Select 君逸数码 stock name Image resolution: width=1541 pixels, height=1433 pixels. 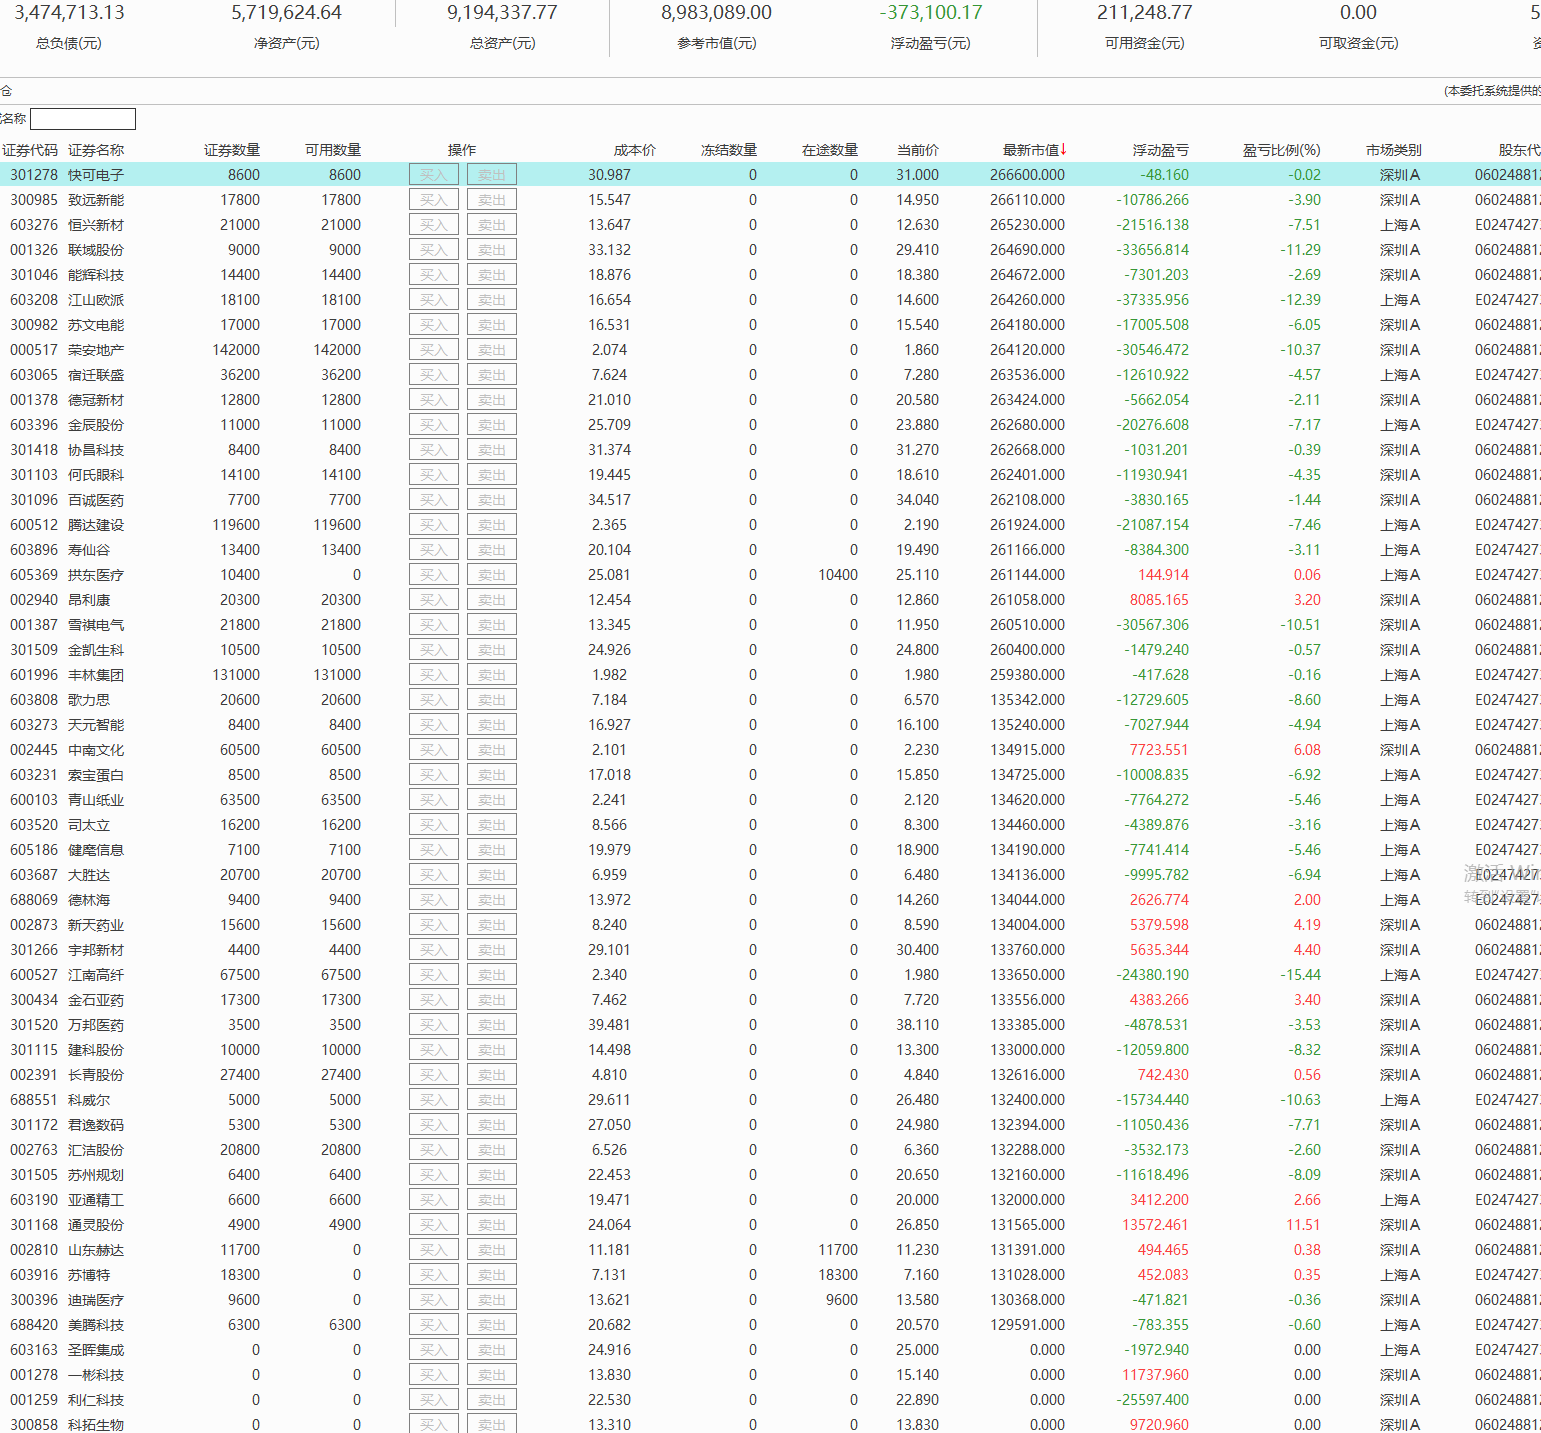(96, 1125)
